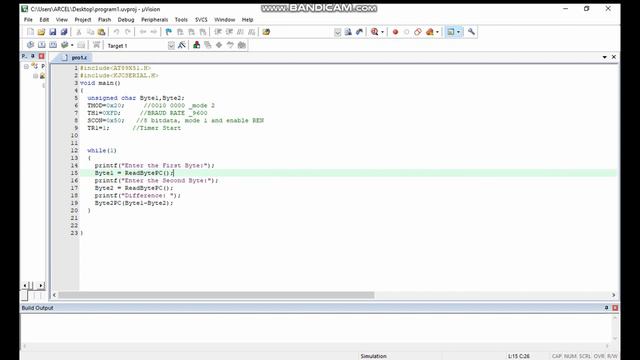640x360 pixels.
Task: Rebuild all target files
Action: point(53,45)
